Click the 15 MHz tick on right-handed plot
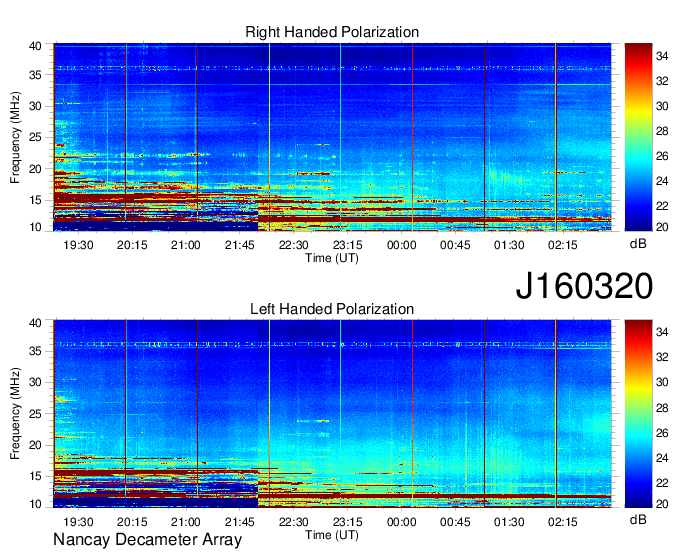This screenshot has height=552, width=680. click(x=35, y=200)
